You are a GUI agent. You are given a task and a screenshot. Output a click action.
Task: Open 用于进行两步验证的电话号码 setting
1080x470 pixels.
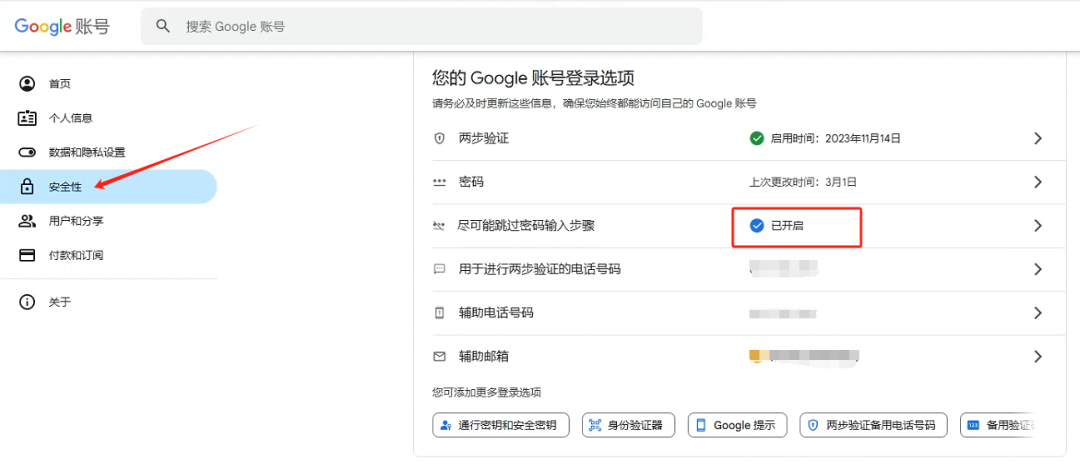click(x=749, y=269)
